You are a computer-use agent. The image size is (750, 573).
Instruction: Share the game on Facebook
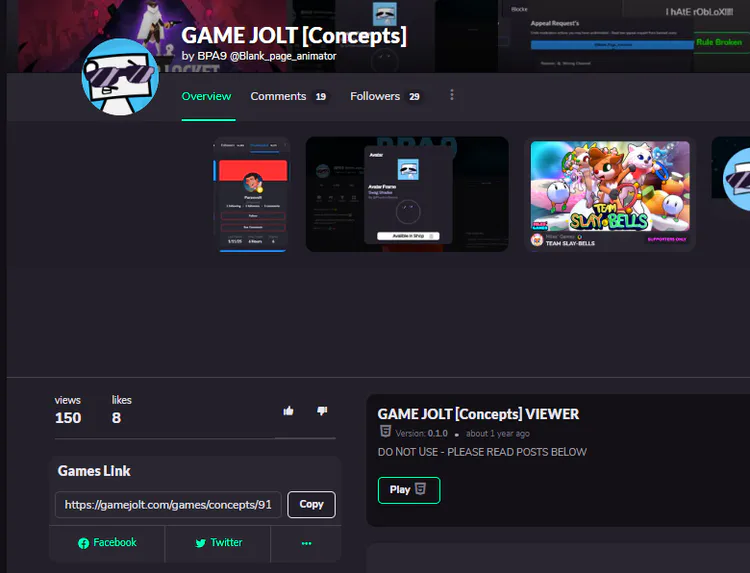pos(107,543)
